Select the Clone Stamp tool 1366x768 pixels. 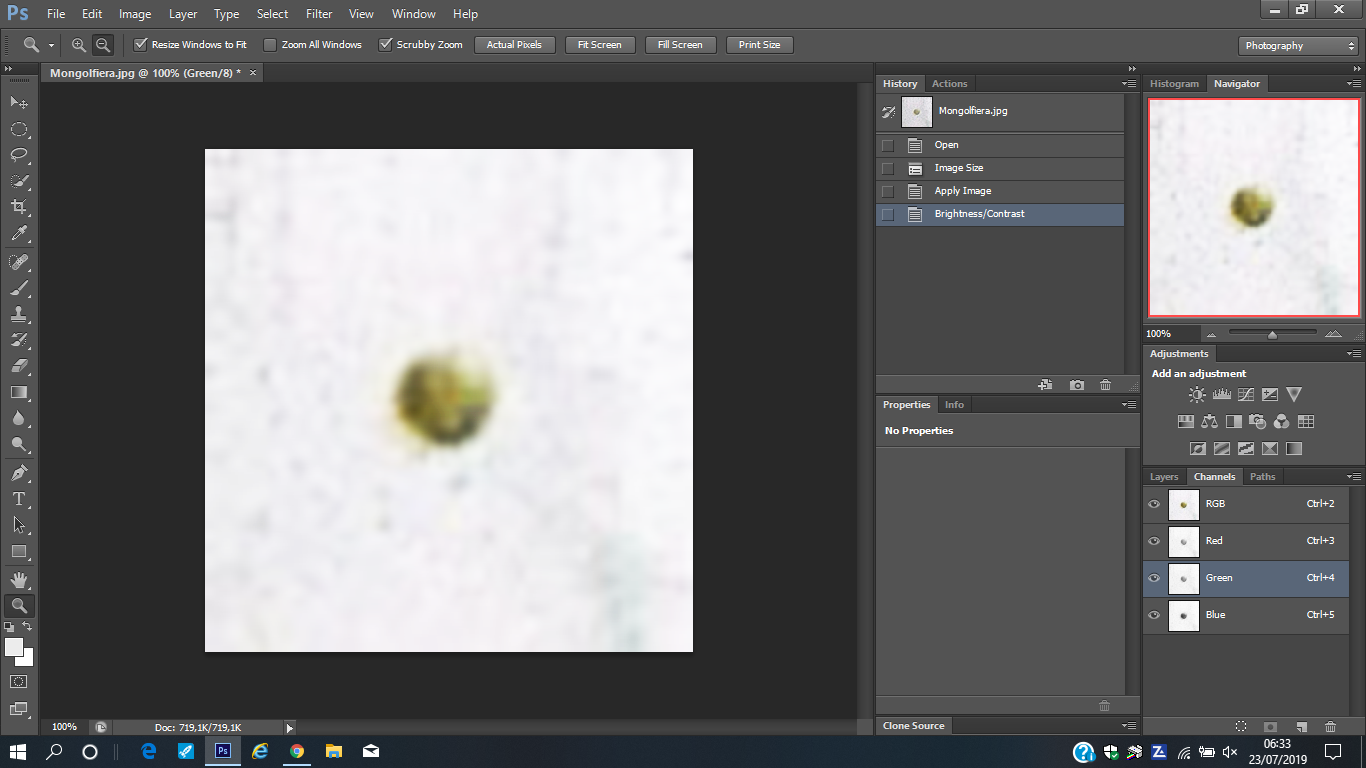click(x=18, y=313)
